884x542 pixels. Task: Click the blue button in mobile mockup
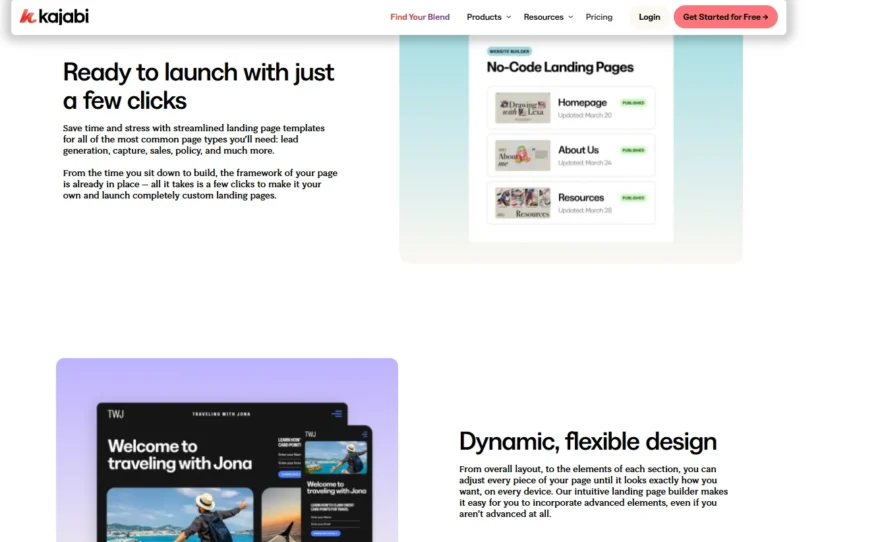[325, 533]
